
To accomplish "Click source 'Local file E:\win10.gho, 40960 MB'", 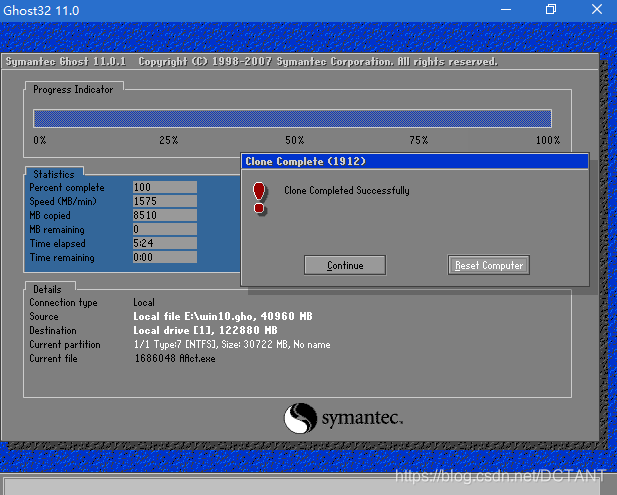I will [x=223, y=316].
